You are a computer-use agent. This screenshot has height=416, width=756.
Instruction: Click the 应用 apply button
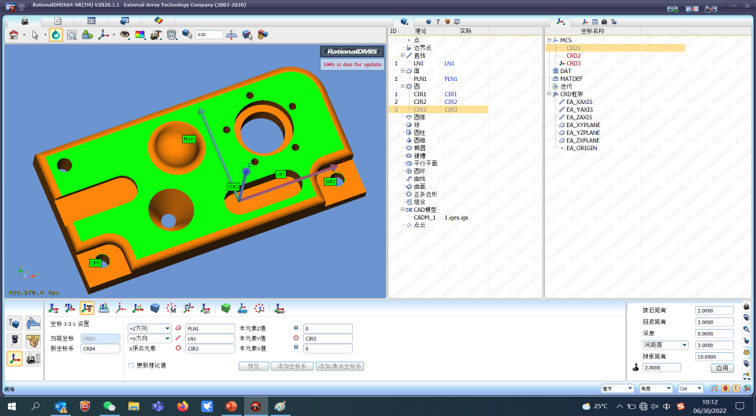pyautogui.click(x=721, y=368)
